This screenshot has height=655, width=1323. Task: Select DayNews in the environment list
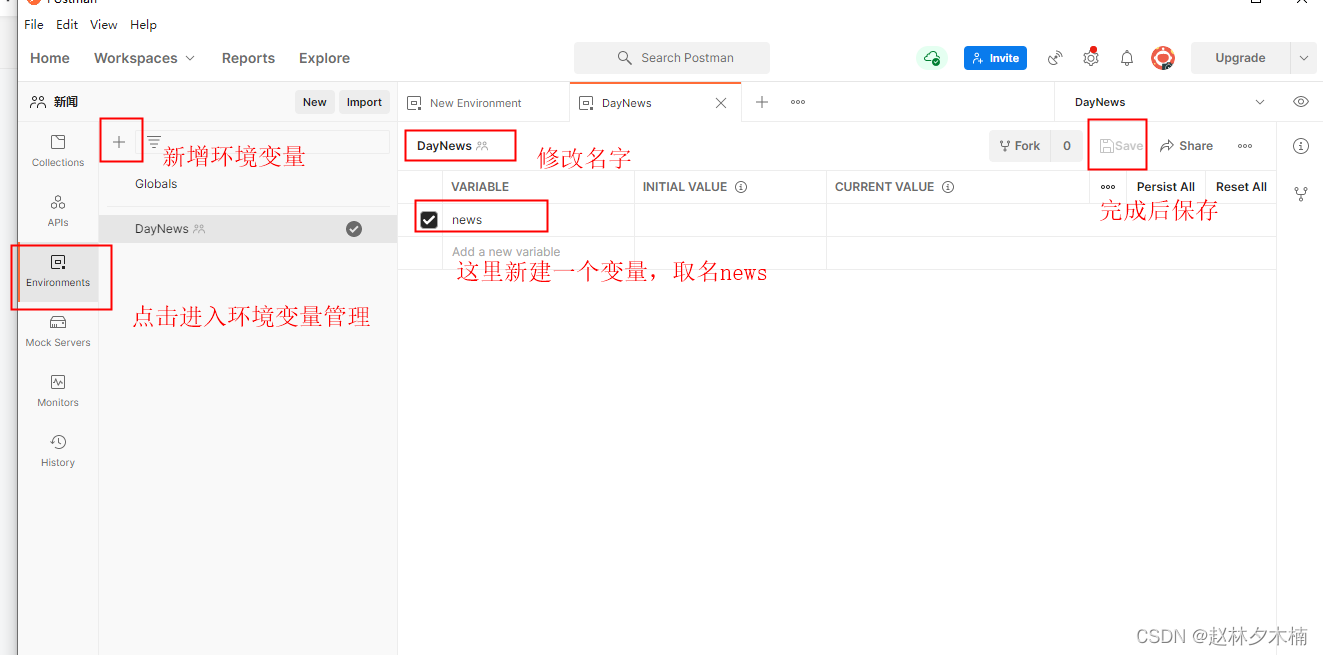click(x=247, y=229)
